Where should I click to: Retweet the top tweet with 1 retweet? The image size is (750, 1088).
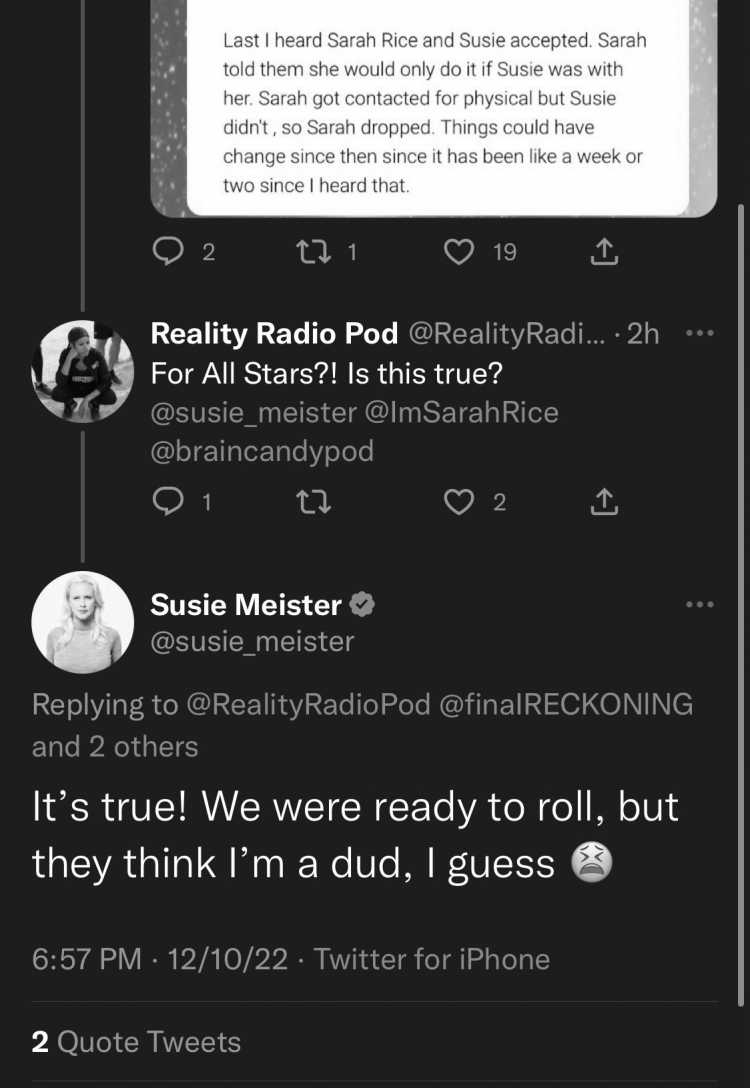pos(314,253)
